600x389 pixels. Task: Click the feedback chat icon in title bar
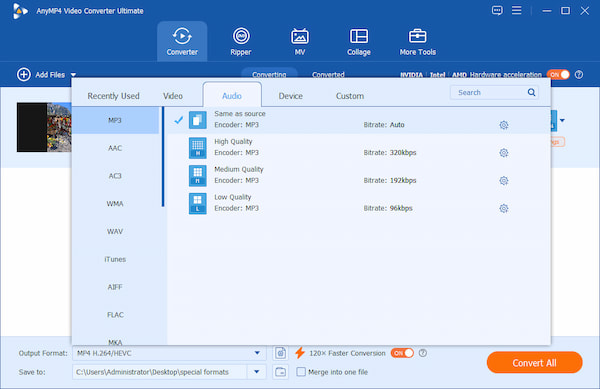pos(497,10)
